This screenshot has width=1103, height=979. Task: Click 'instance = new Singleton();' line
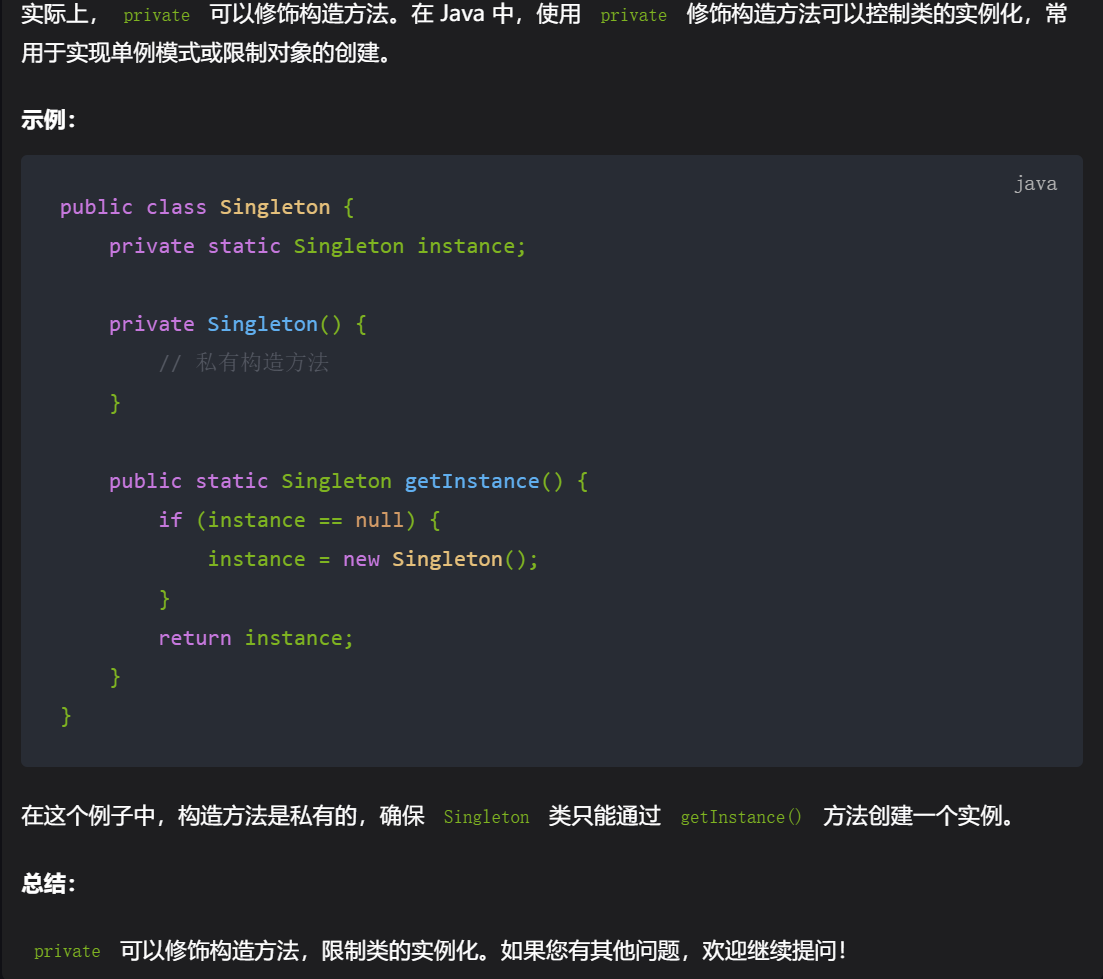pos(373,559)
